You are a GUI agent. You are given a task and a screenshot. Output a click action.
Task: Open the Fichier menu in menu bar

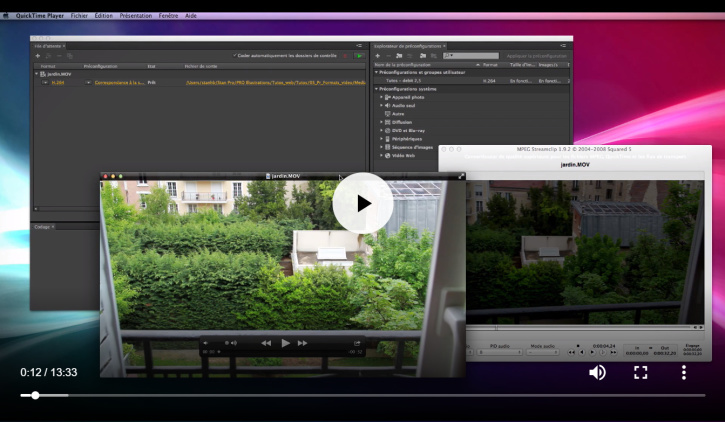[x=79, y=16]
